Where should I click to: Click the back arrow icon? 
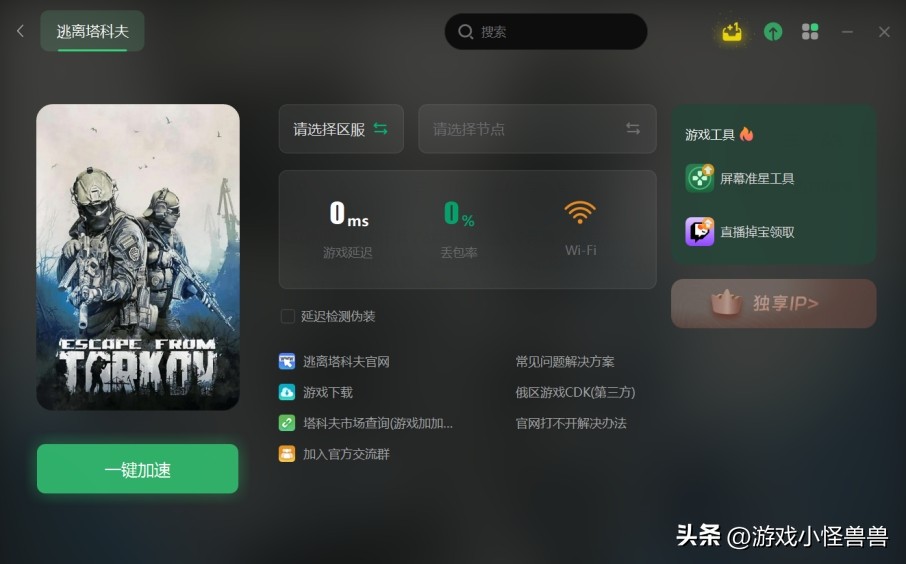click(x=21, y=31)
